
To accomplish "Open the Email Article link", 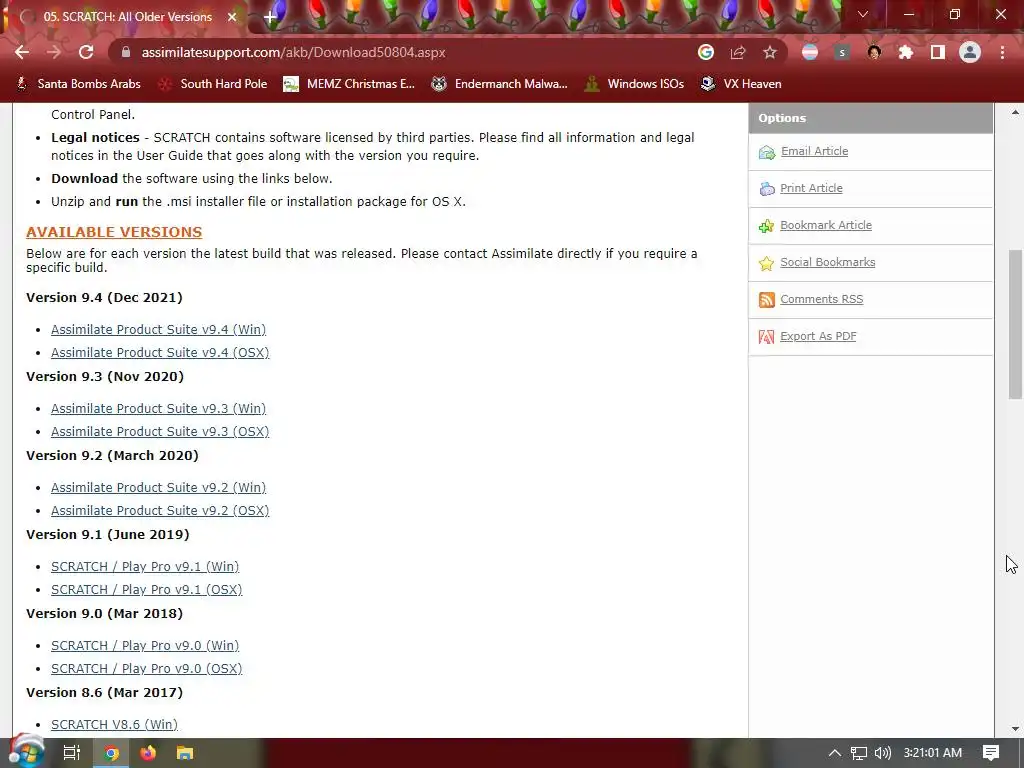I will tap(814, 151).
